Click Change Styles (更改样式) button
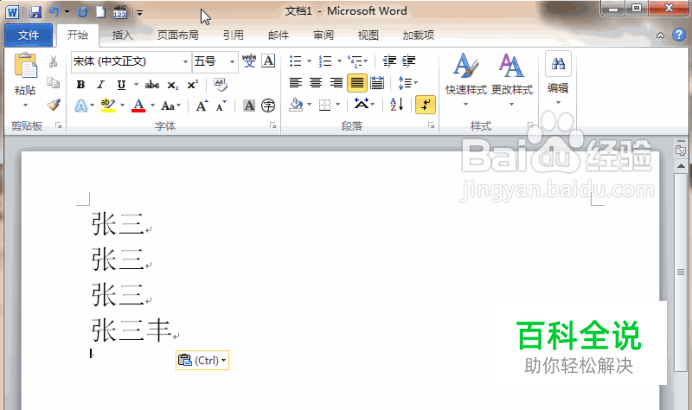The image size is (692, 410). [x=512, y=79]
